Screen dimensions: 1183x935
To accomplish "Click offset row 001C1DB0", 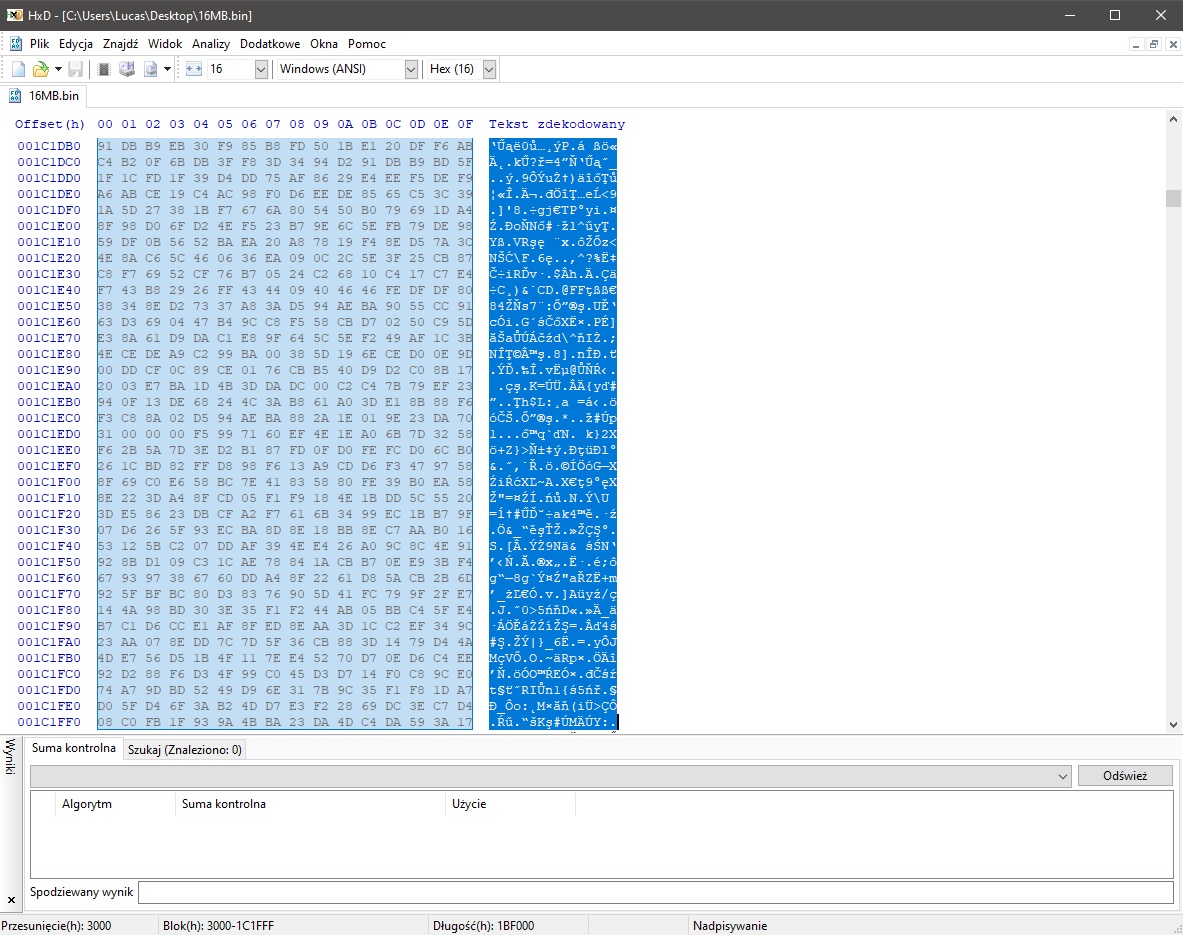I will (x=49, y=146).
